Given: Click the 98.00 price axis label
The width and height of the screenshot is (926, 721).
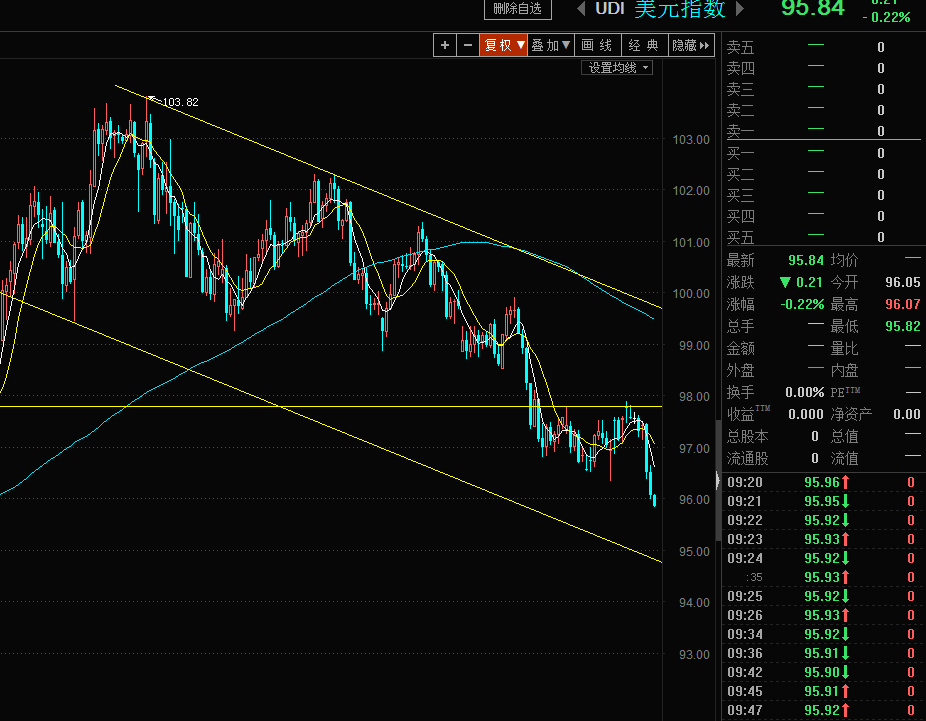Looking at the screenshot, I should click(694, 397).
